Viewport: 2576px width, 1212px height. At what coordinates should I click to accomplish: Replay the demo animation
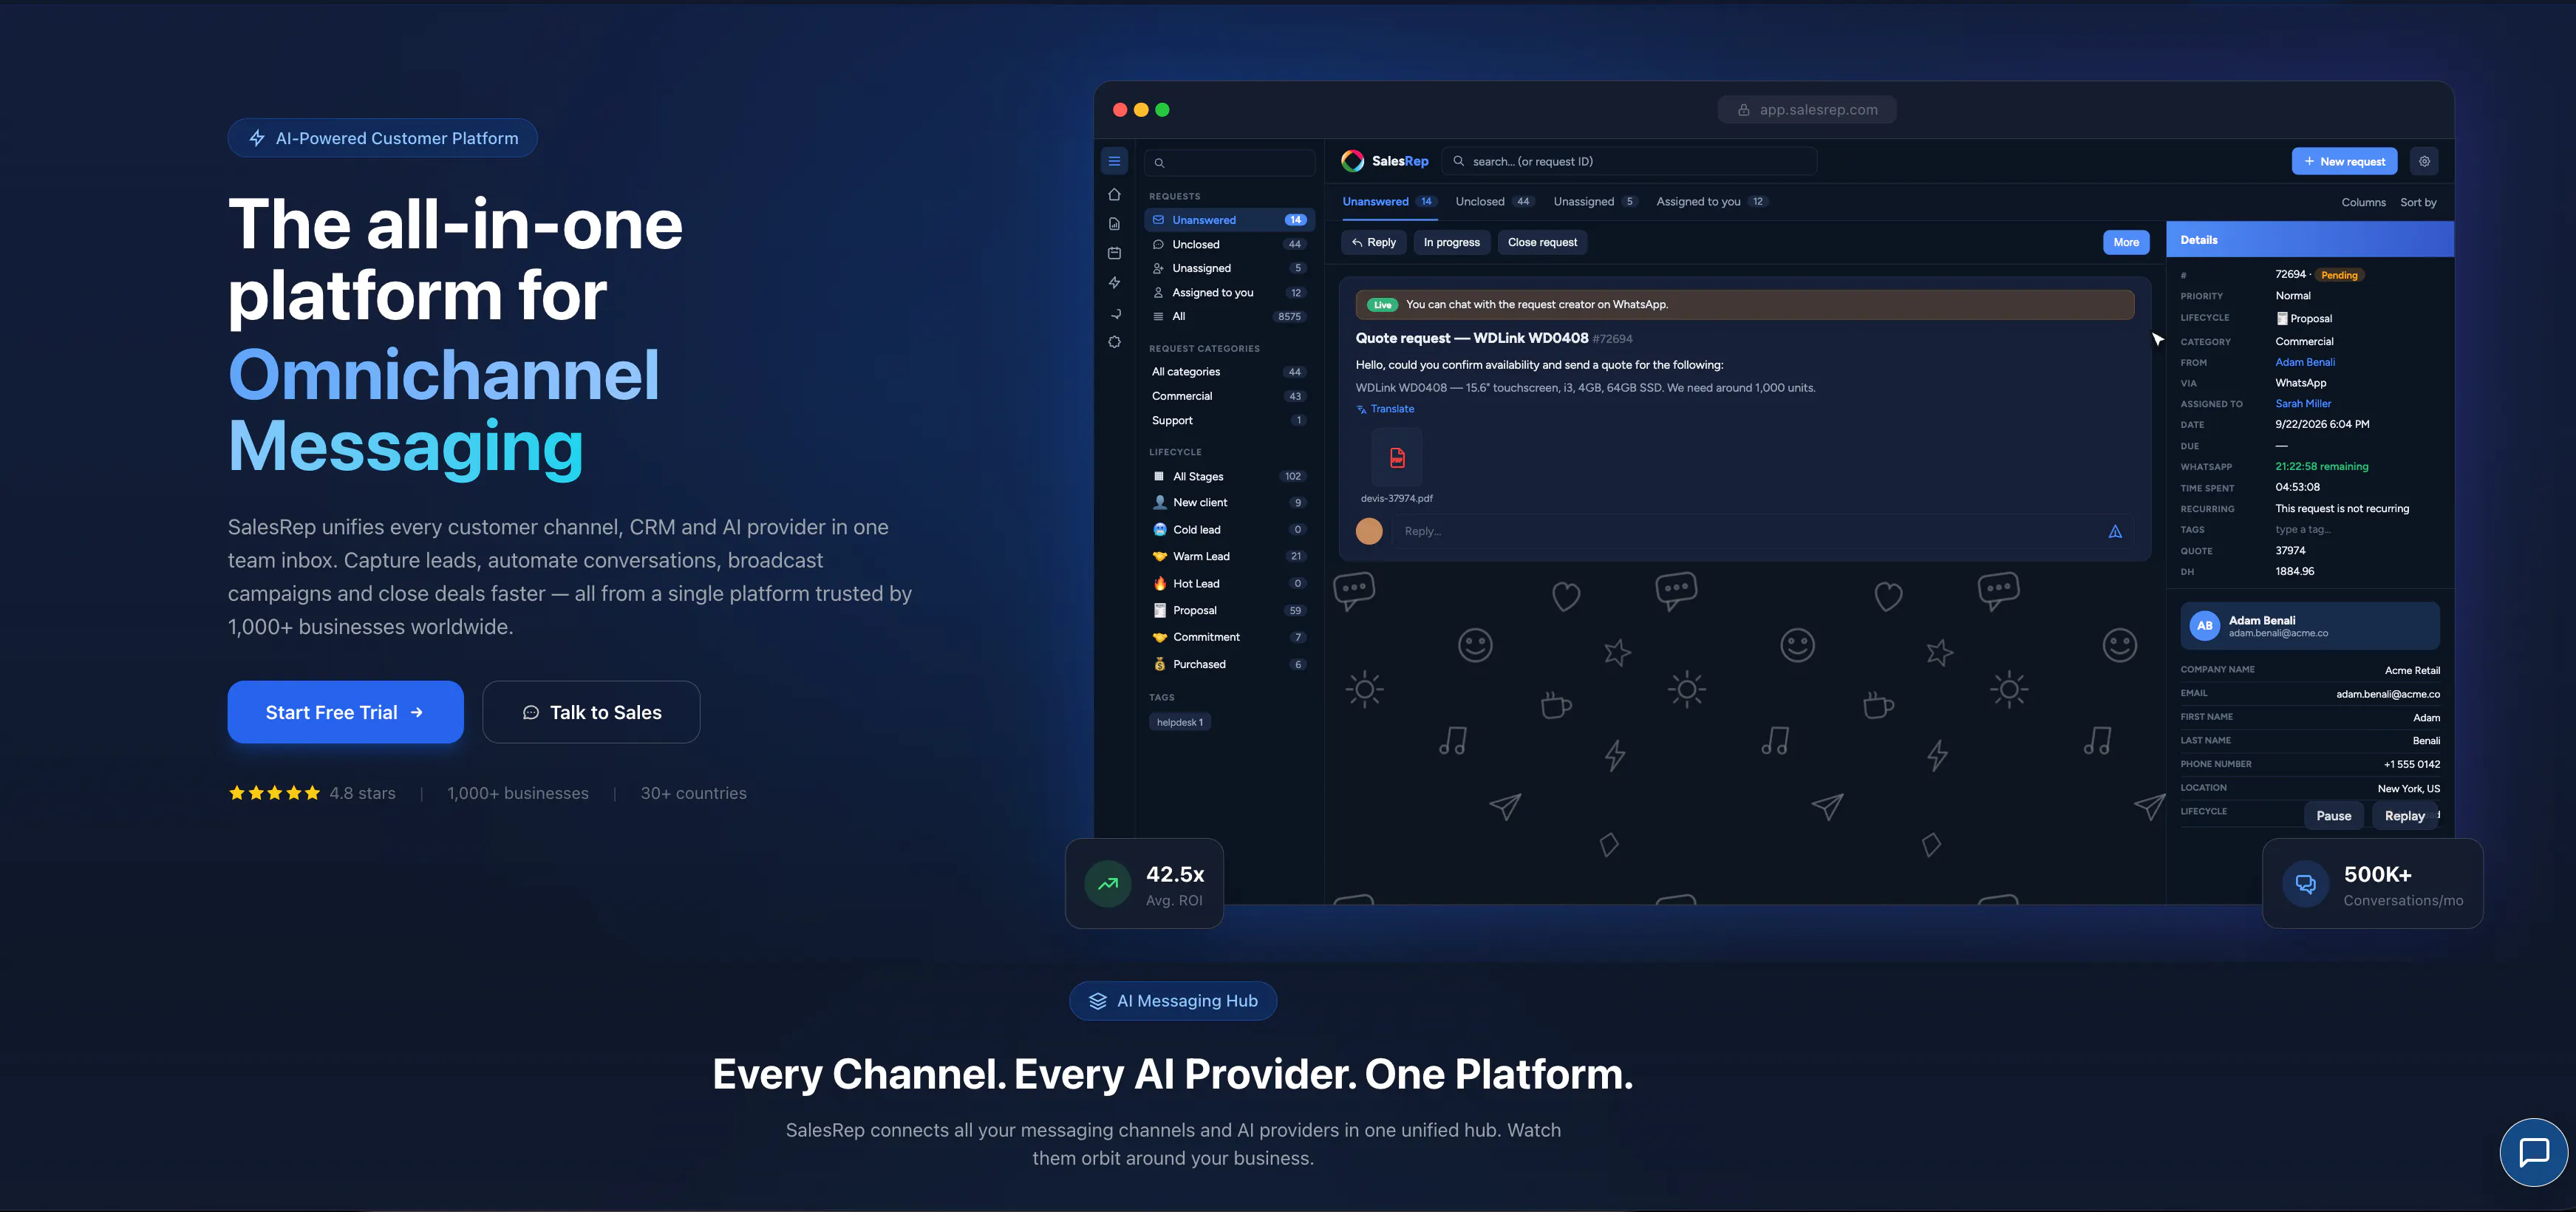coord(2405,816)
